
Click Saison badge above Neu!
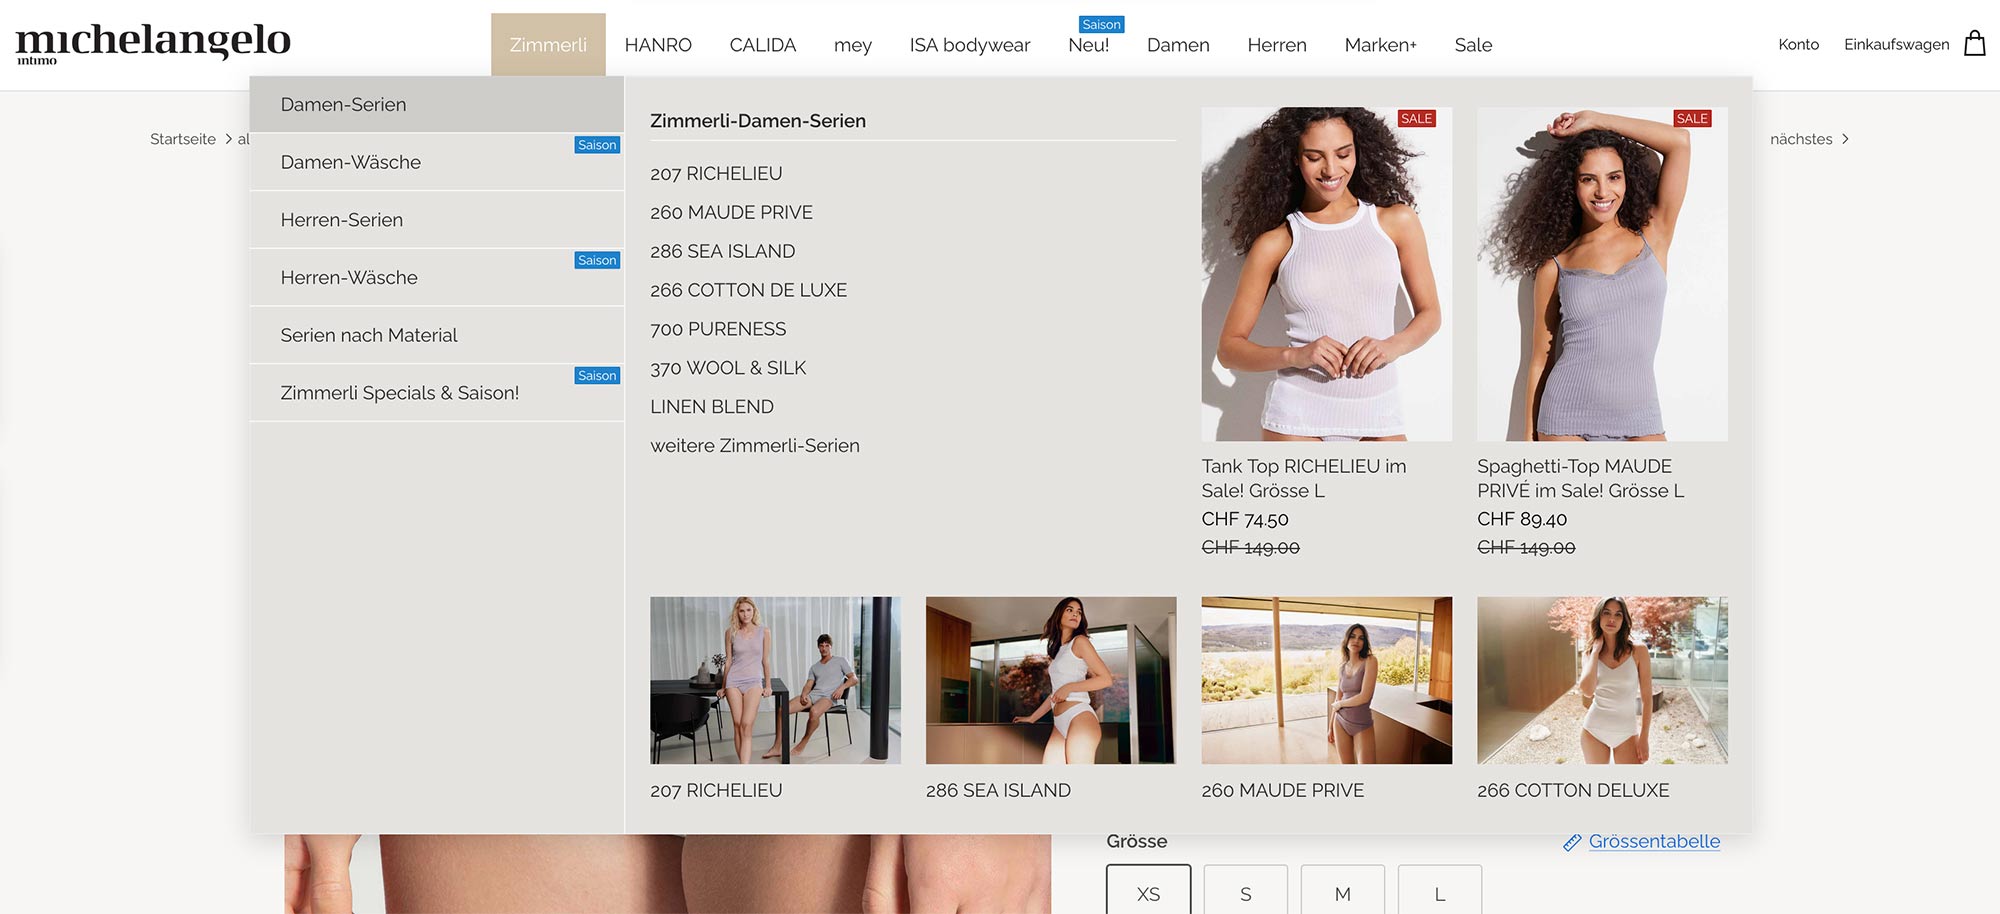pyautogui.click(x=1101, y=24)
